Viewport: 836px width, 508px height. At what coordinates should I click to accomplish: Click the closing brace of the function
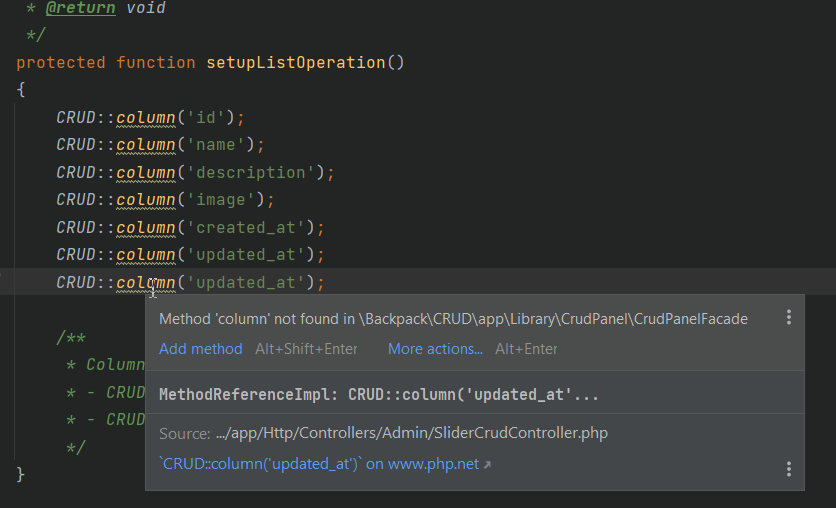click(20, 474)
